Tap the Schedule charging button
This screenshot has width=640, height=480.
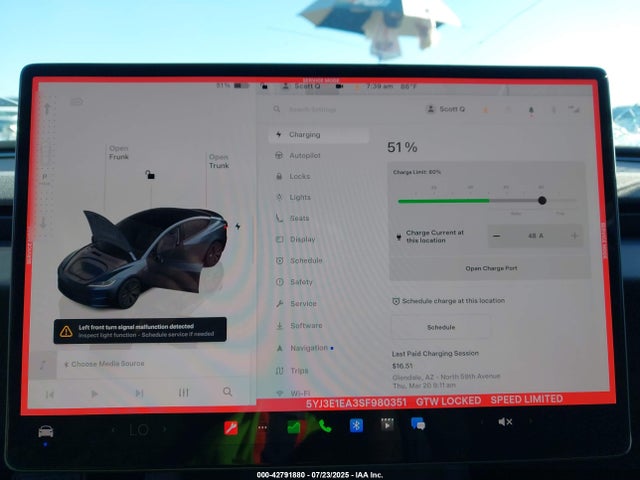click(x=441, y=327)
